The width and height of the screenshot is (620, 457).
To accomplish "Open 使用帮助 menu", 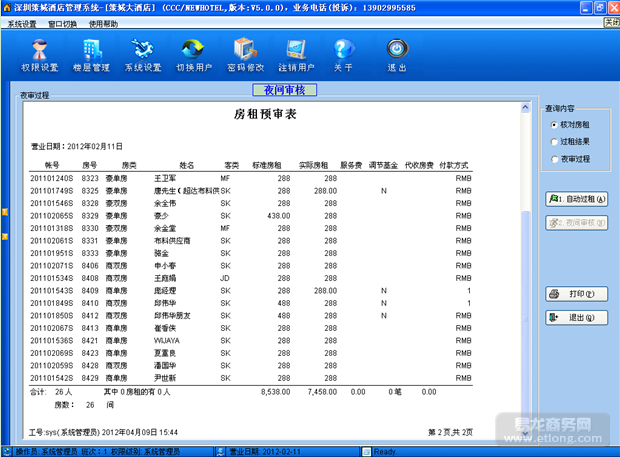I will [x=103, y=24].
